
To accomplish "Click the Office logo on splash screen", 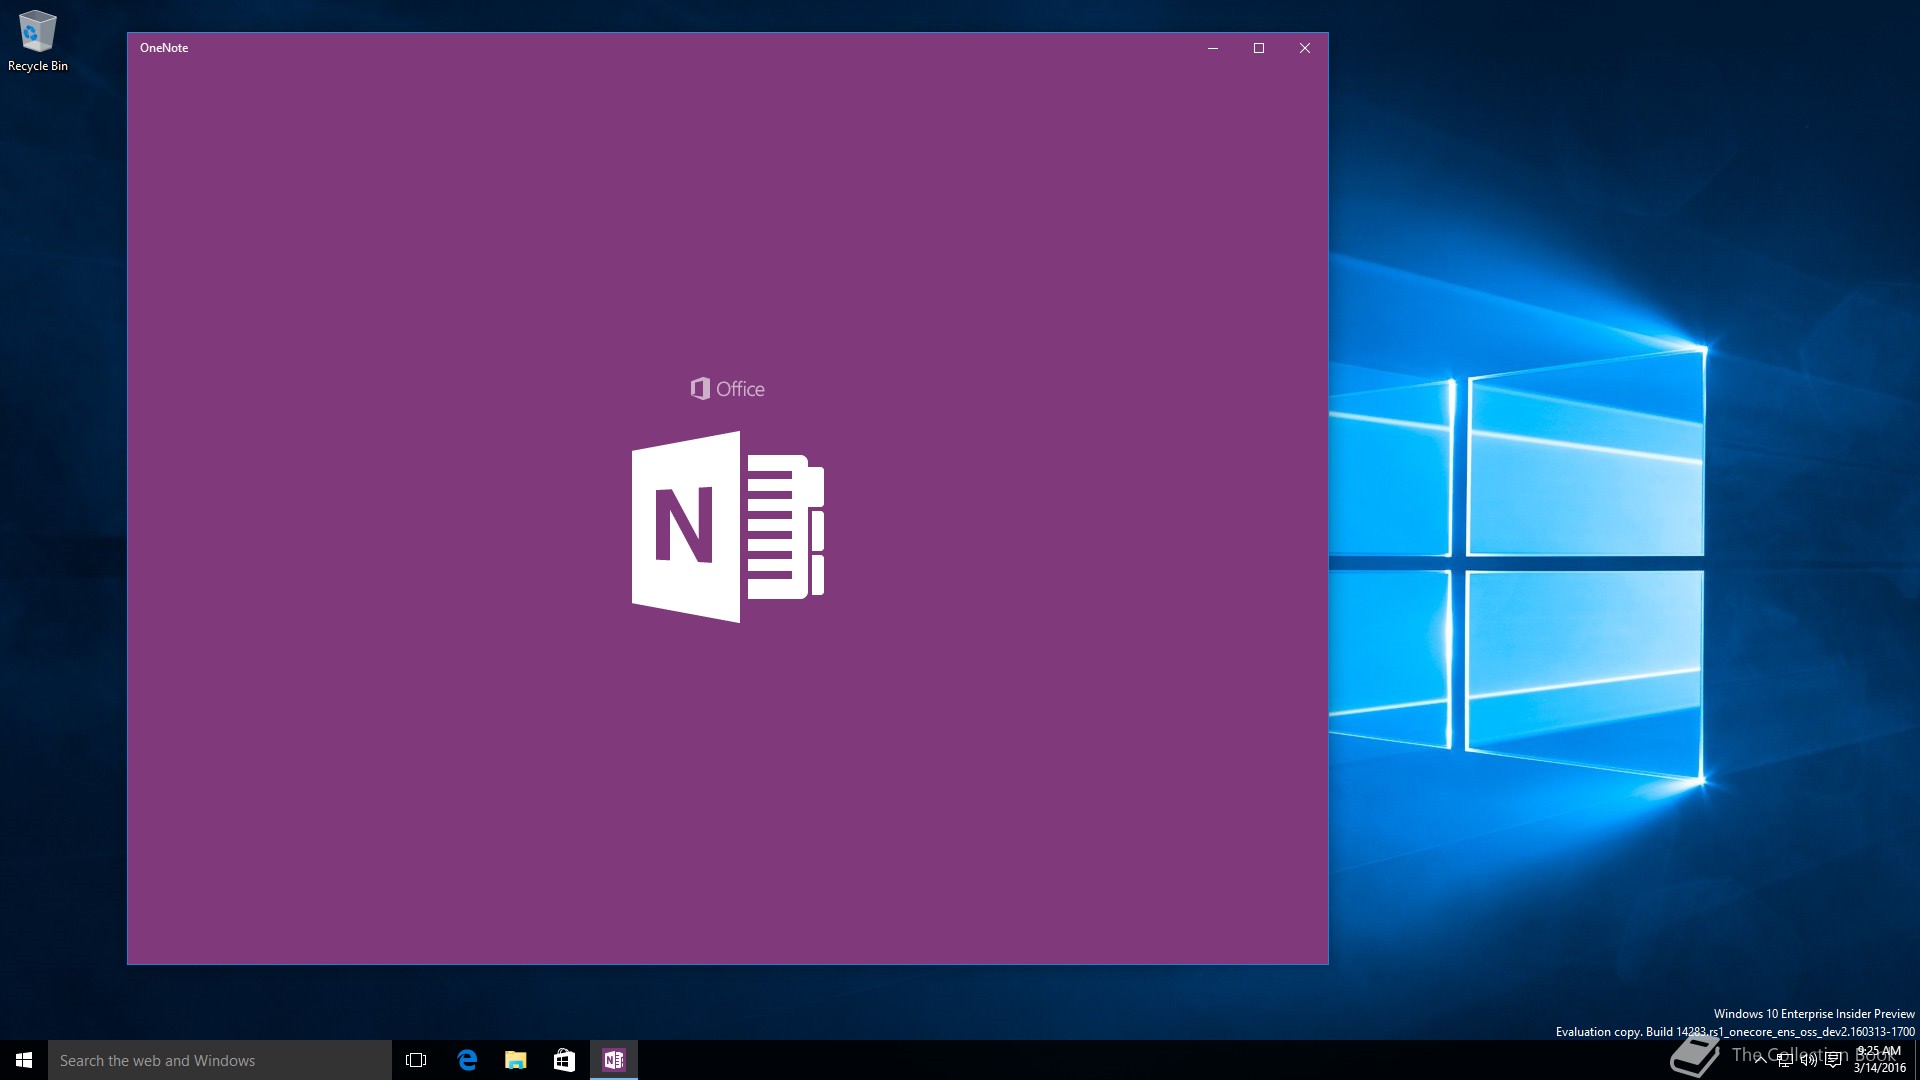I will 727,389.
